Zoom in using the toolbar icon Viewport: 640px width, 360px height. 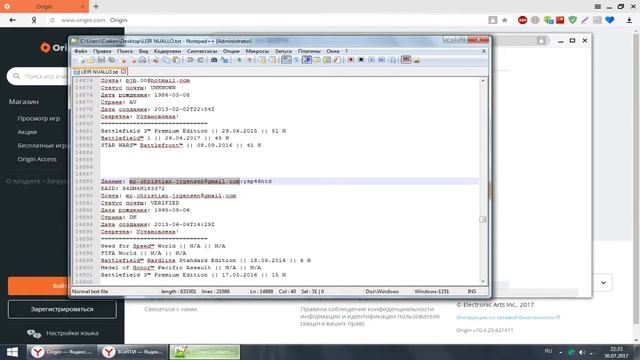click(239, 60)
